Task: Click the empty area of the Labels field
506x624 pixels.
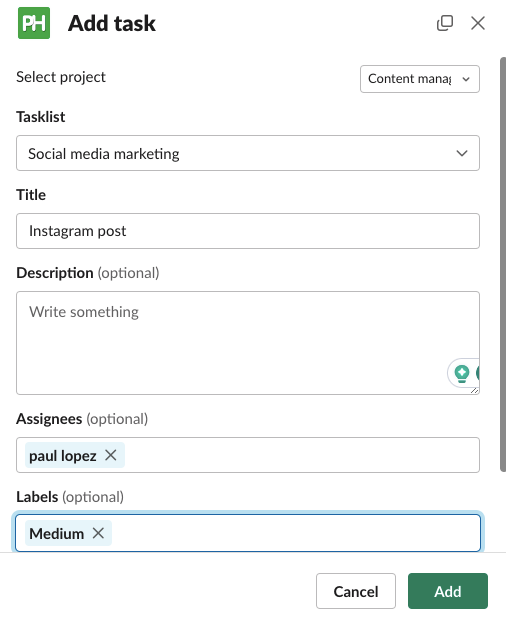Action: (x=295, y=533)
